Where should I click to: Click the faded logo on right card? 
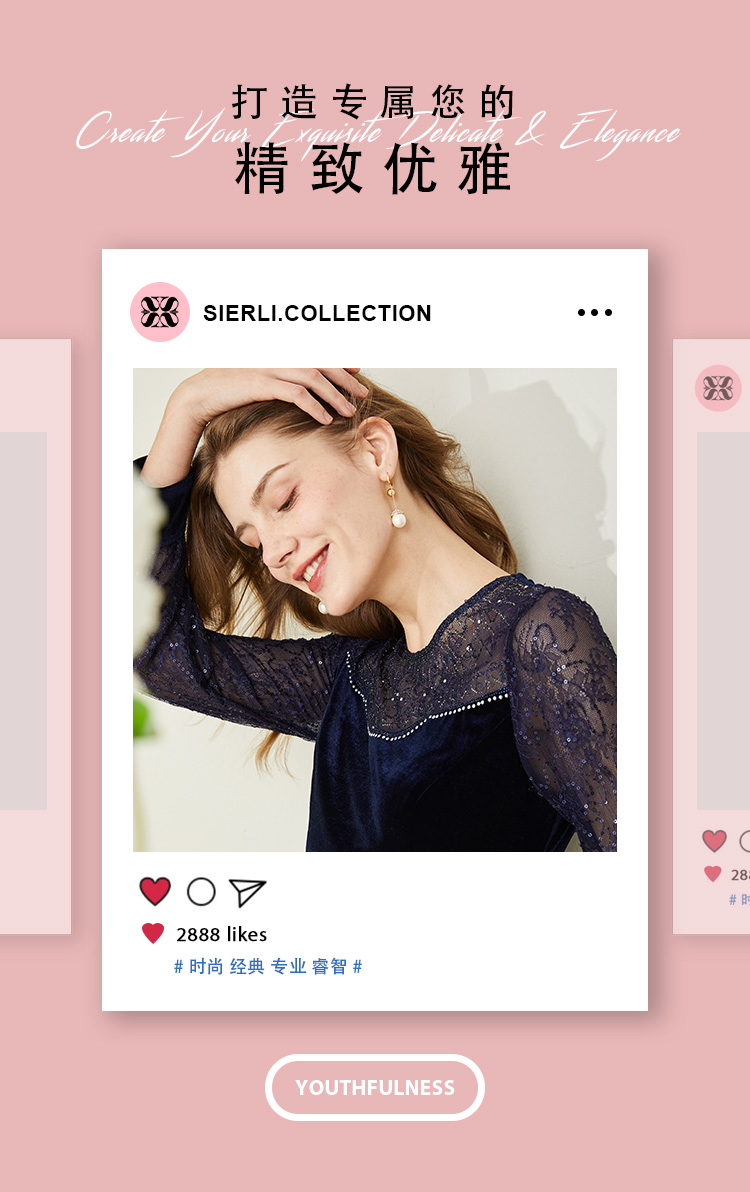[x=718, y=388]
